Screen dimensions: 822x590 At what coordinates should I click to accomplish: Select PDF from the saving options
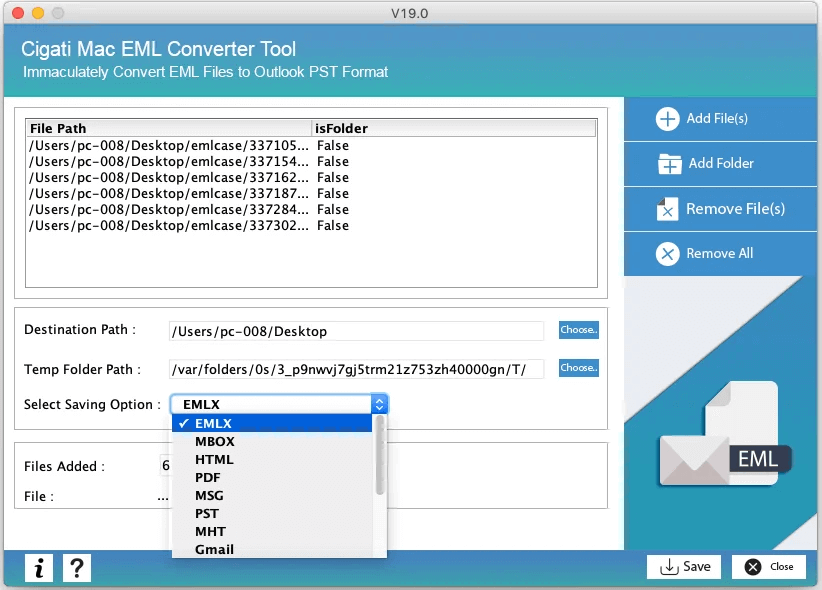pos(272,478)
